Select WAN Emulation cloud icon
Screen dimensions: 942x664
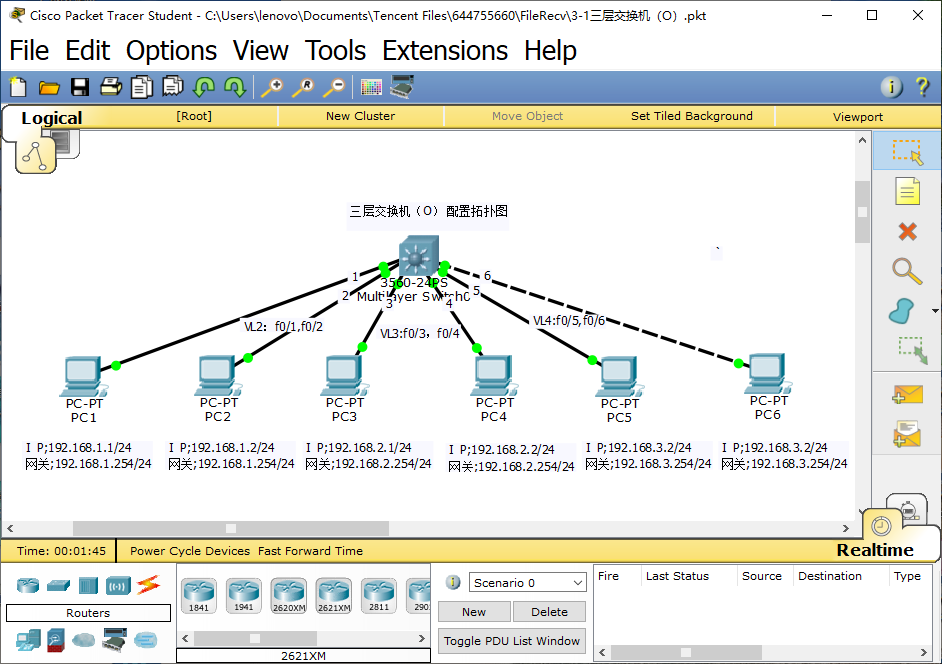click(x=84, y=641)
